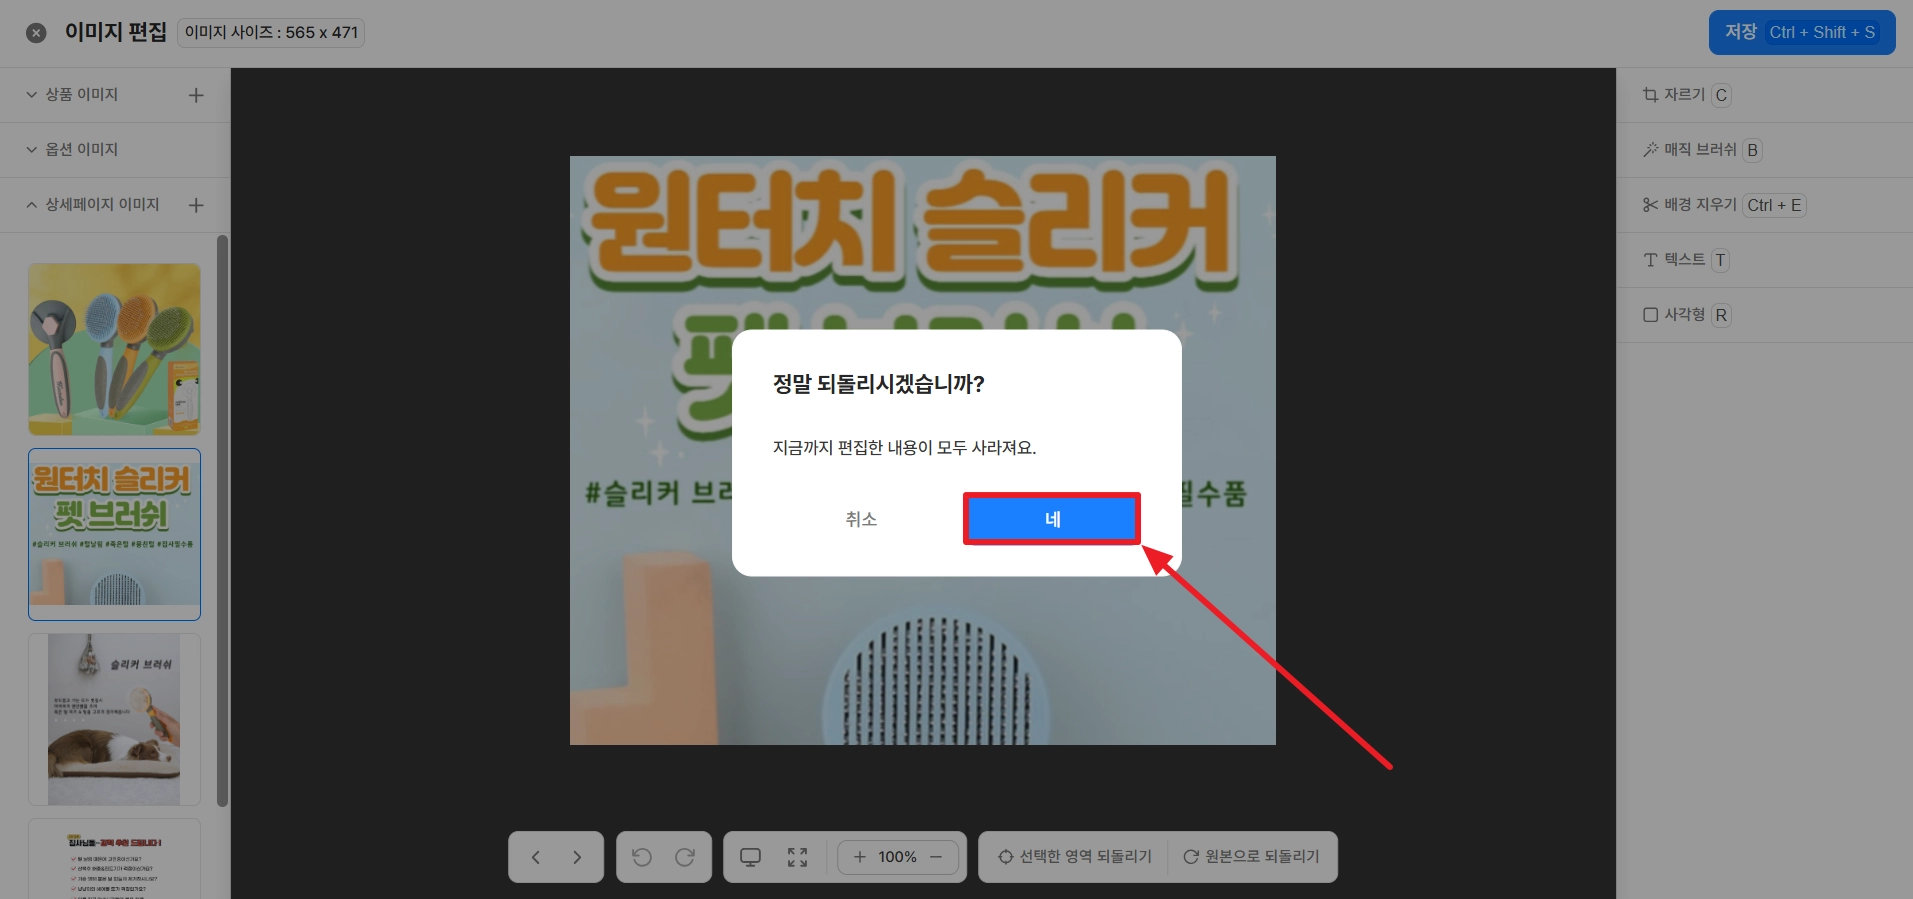Click the plus icon beside 100% zoom
The image size is (1913, 899).
click(860, 857)
